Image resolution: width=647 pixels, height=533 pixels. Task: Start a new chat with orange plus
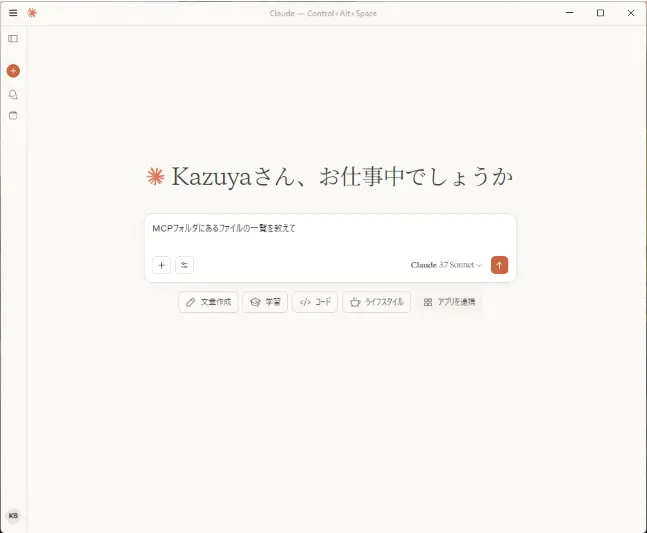tap(13, 71)
